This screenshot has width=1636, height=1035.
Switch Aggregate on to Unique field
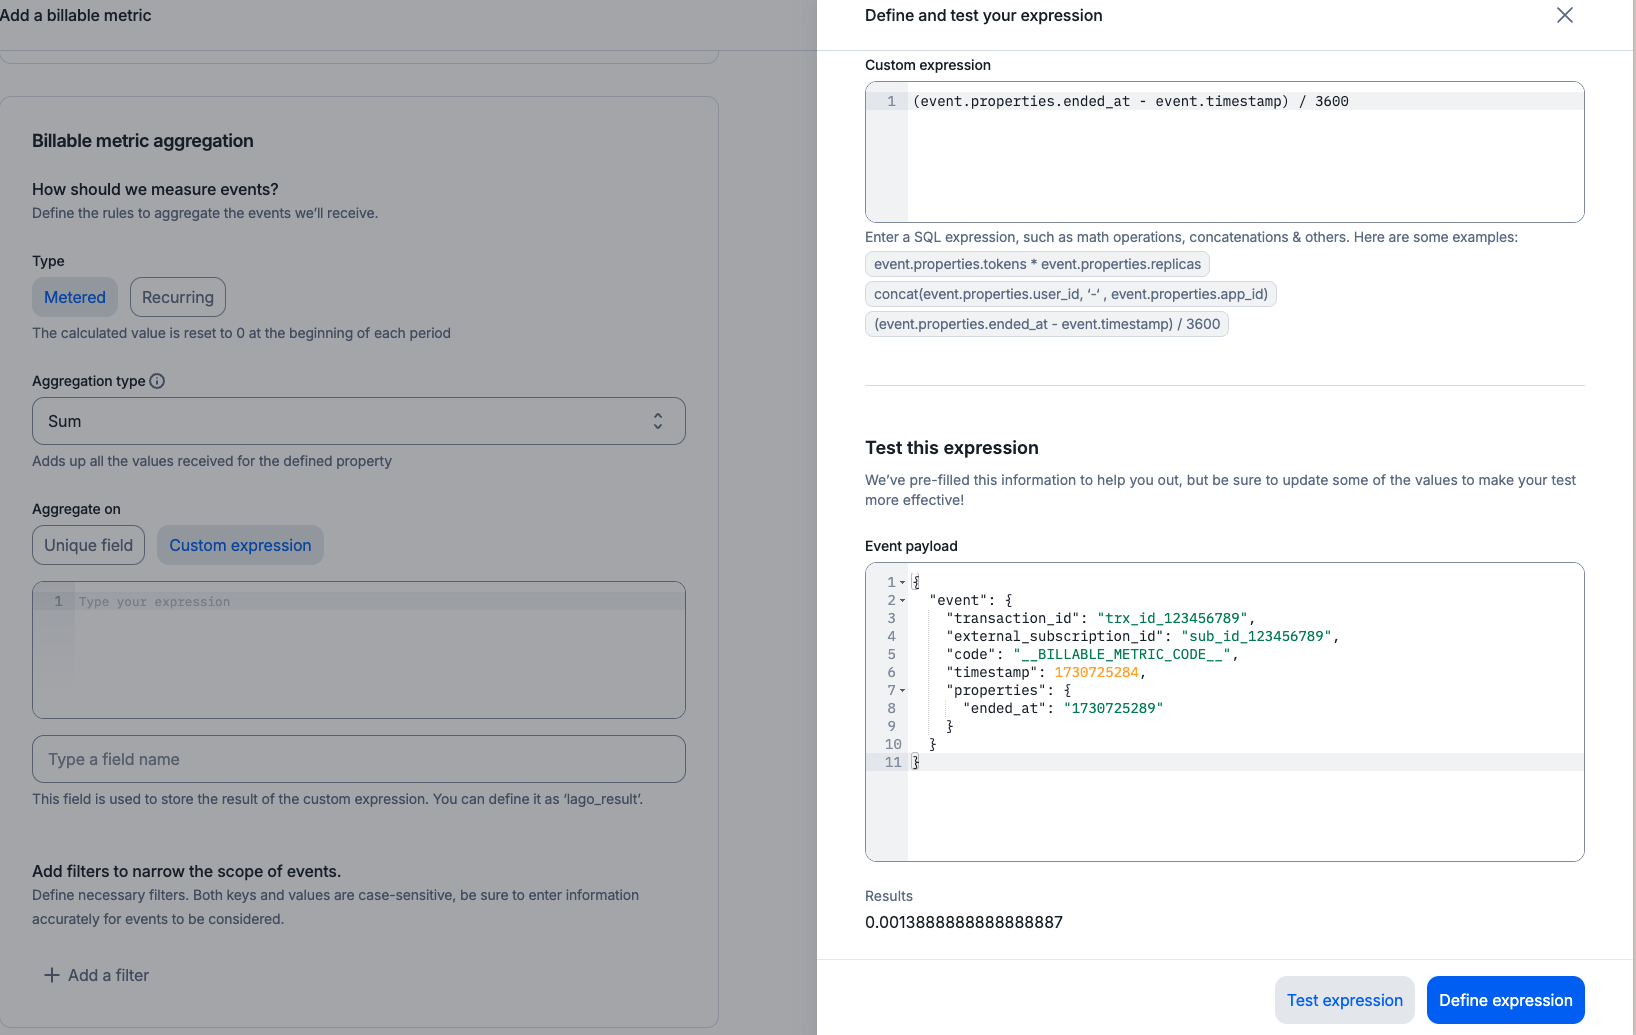[89, 545]
